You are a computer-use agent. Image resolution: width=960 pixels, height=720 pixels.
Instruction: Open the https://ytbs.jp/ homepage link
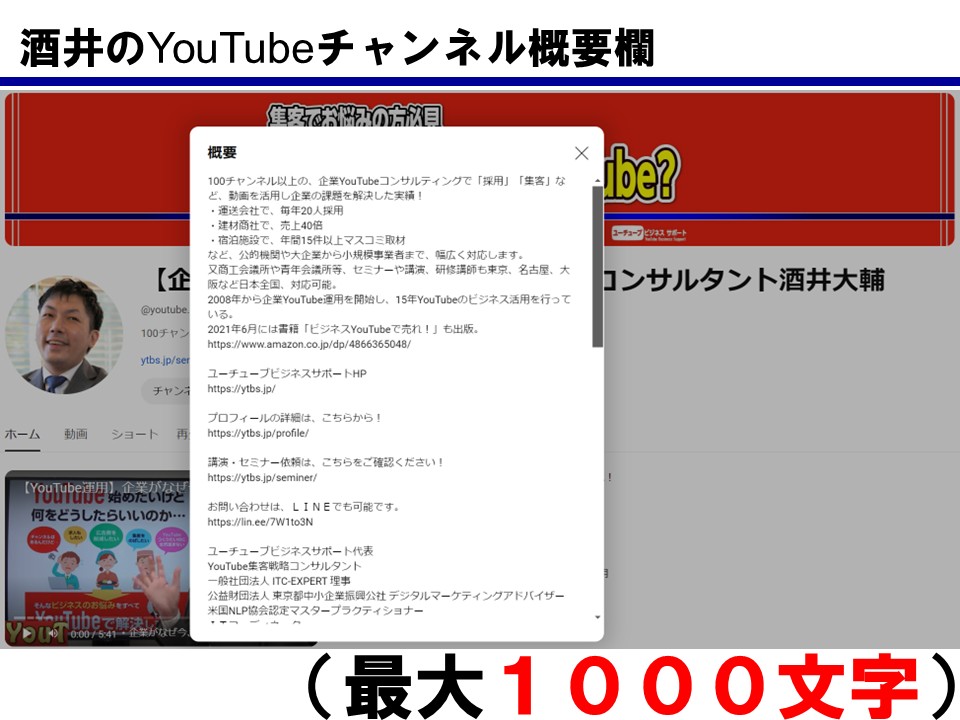click(241, 389)
